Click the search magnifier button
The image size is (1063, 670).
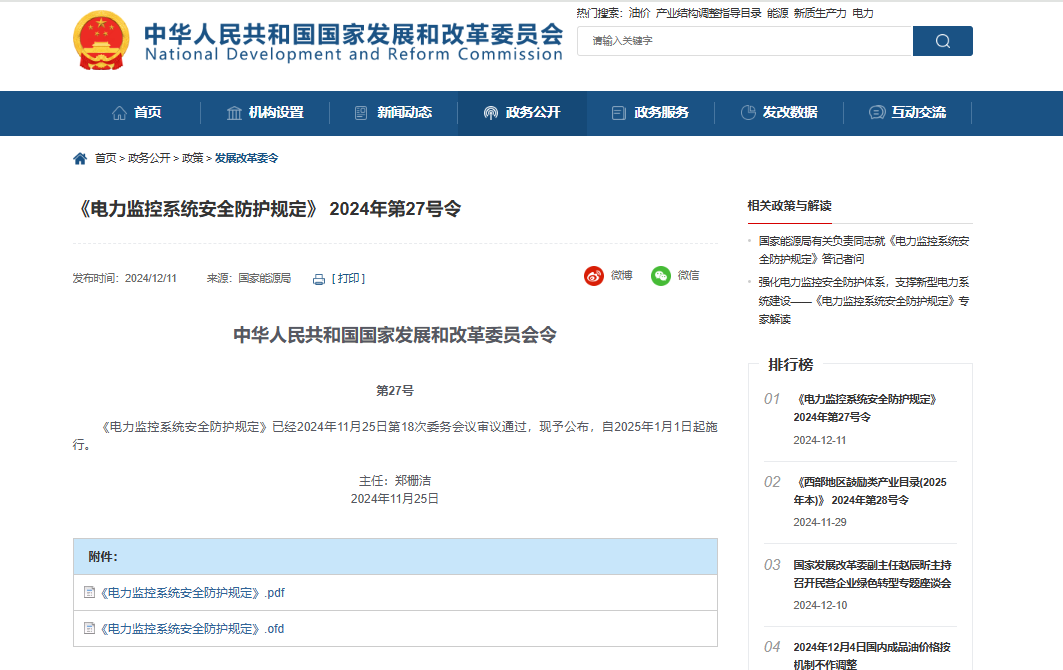pos(942,41)
